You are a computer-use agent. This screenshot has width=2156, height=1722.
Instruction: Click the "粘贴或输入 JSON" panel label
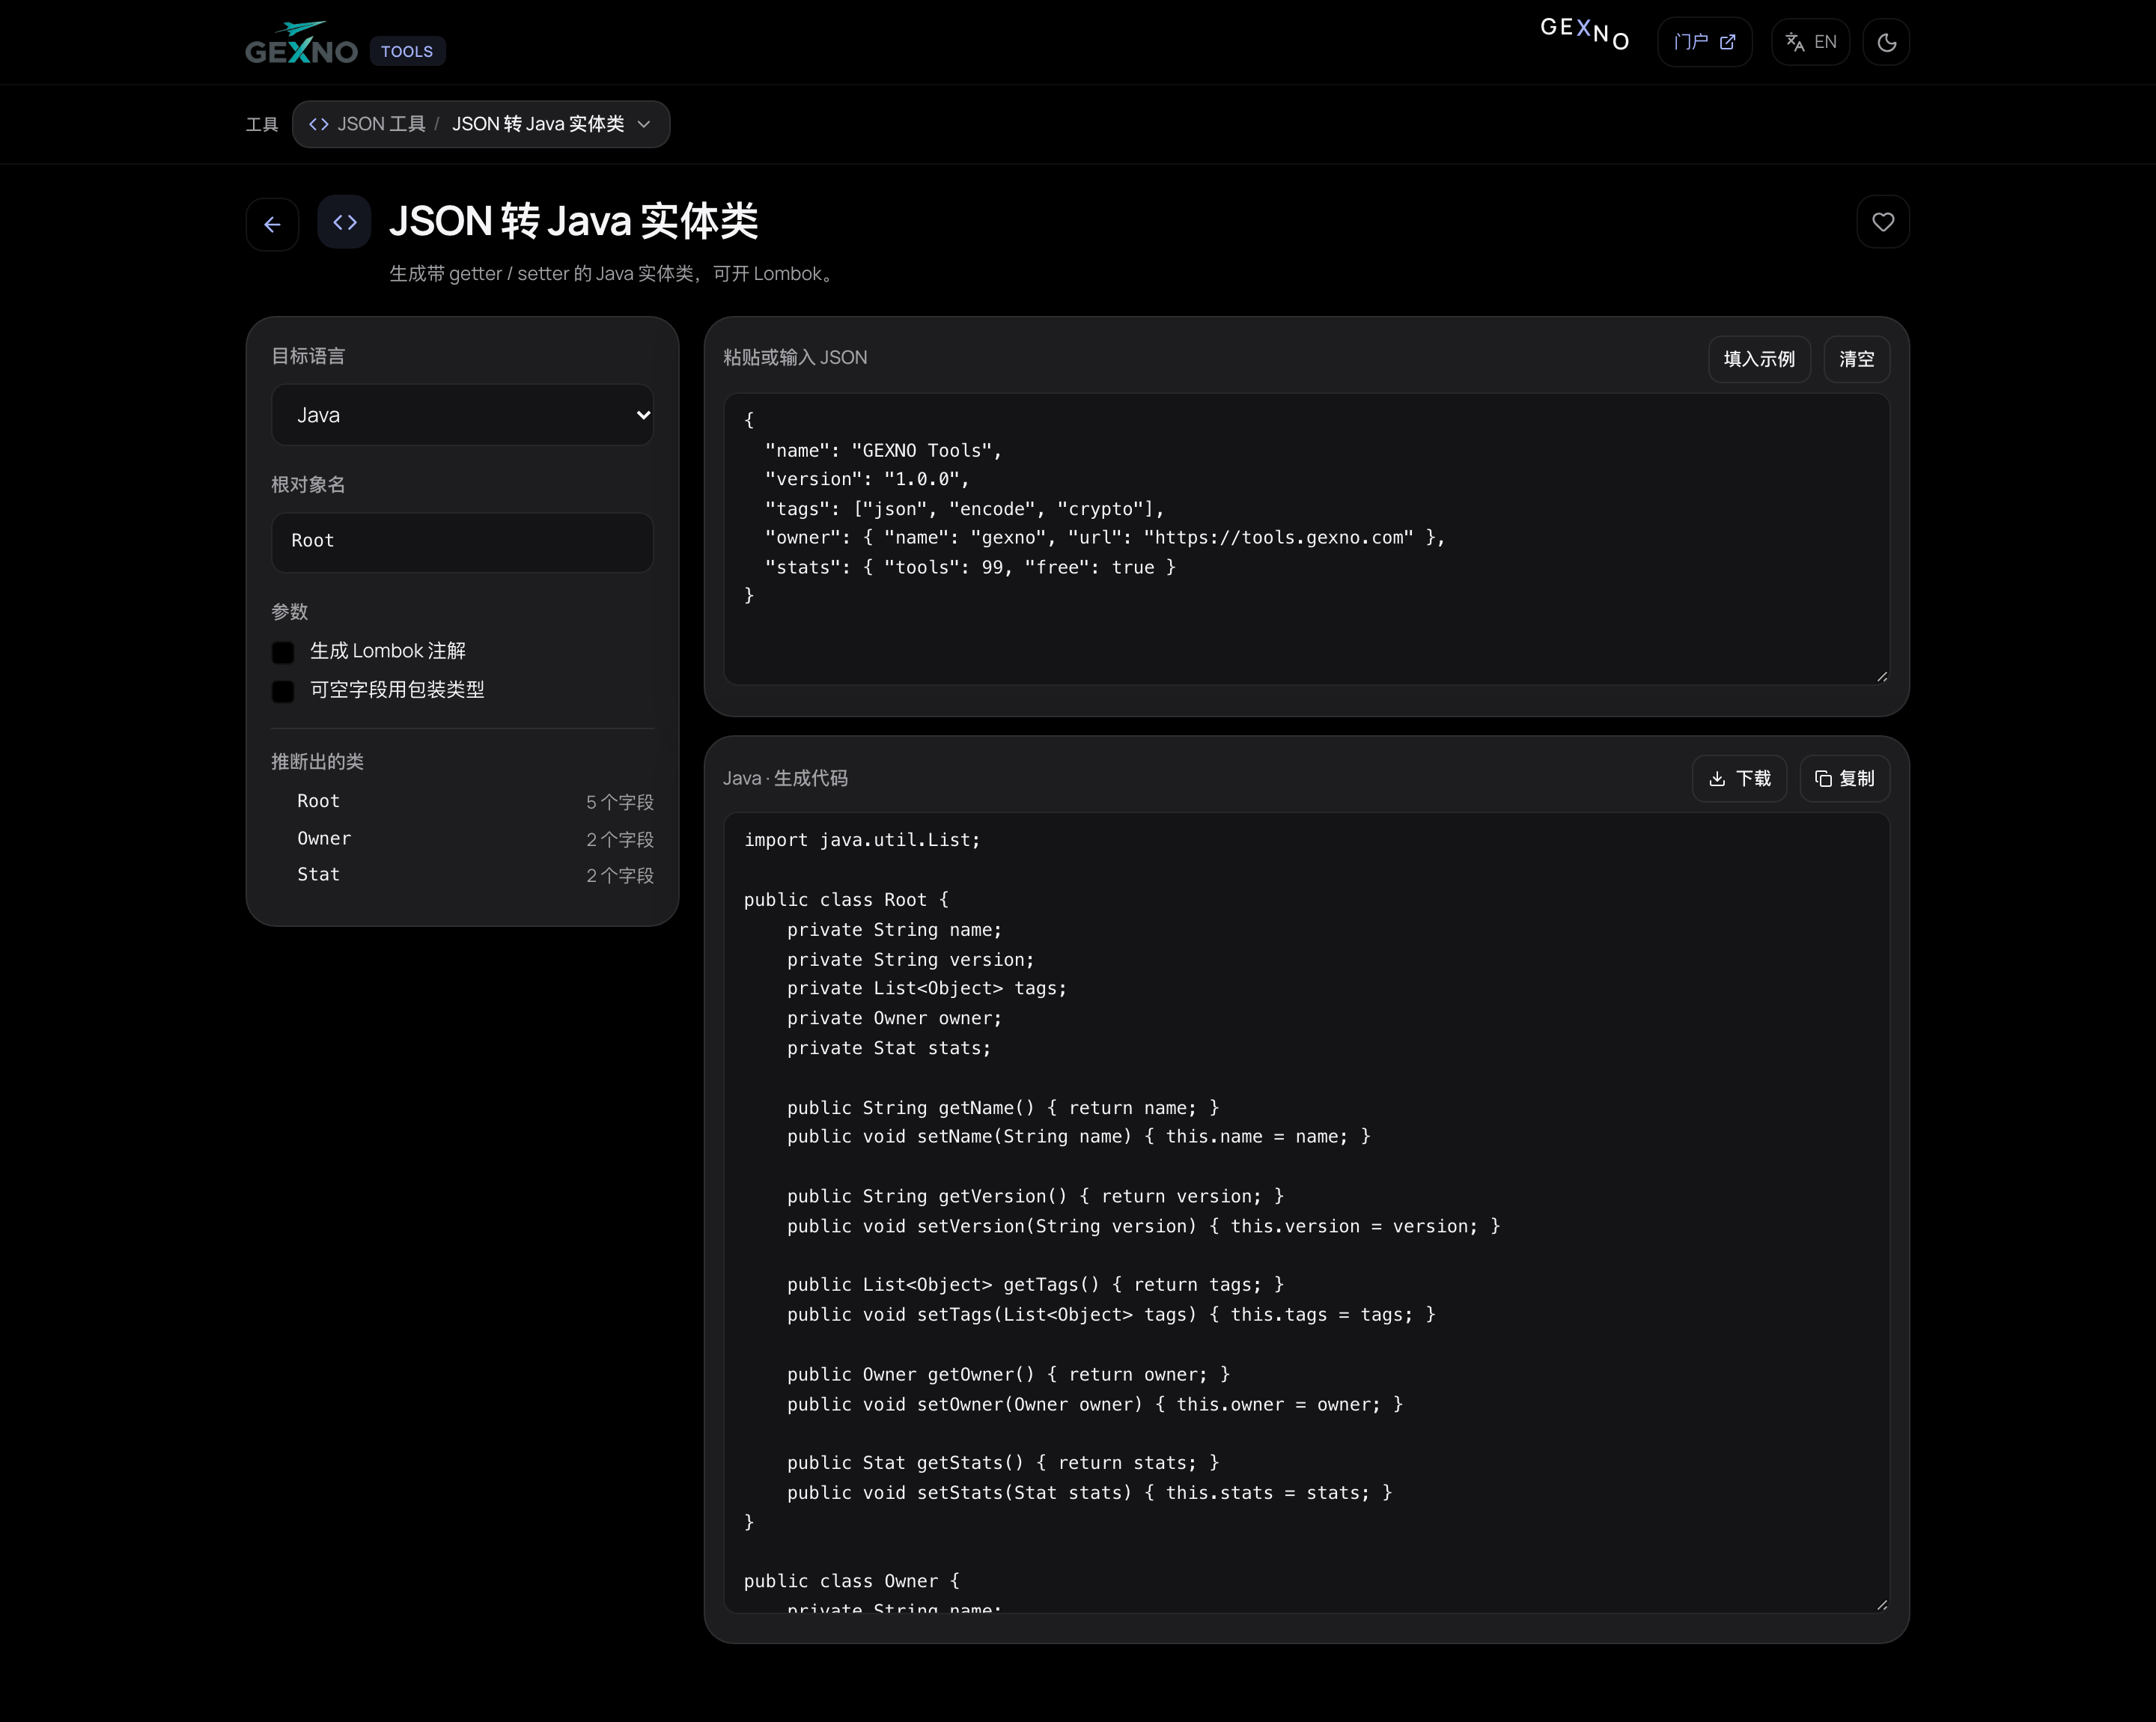795,358
